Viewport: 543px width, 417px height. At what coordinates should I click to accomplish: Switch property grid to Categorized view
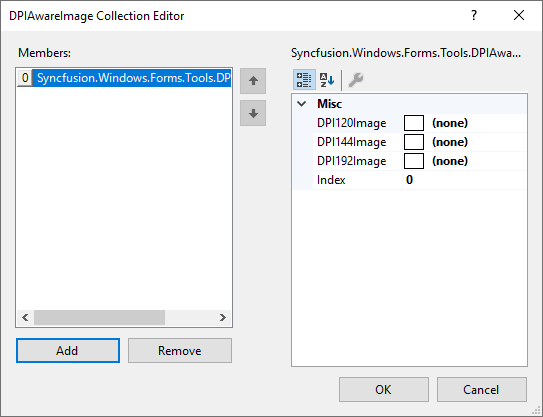click(x=304, y=80)
